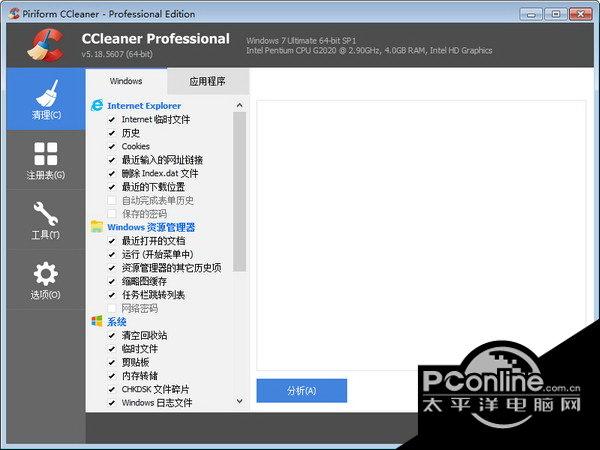This screenshot has height=450, width=600.
Task: Click the Internet Explorer logo icon
Action: [x=97, y=105]
